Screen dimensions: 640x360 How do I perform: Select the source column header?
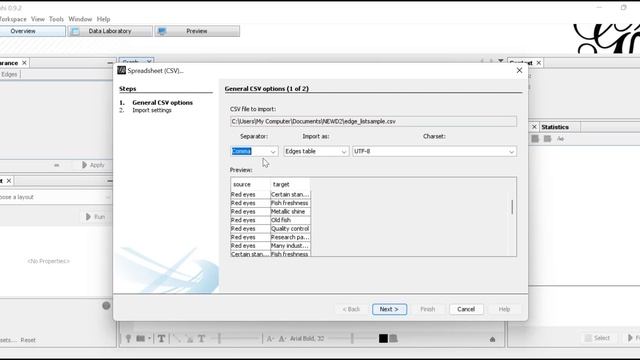[250, 184]
